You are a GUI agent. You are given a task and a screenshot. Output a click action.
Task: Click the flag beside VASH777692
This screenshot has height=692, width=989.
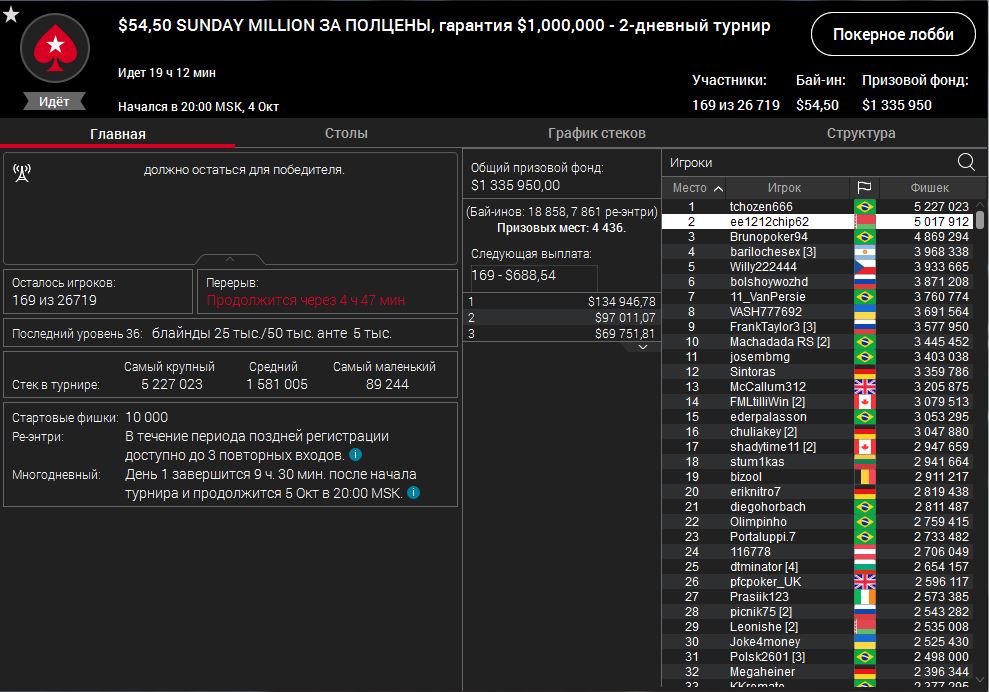tap(864, 312)
